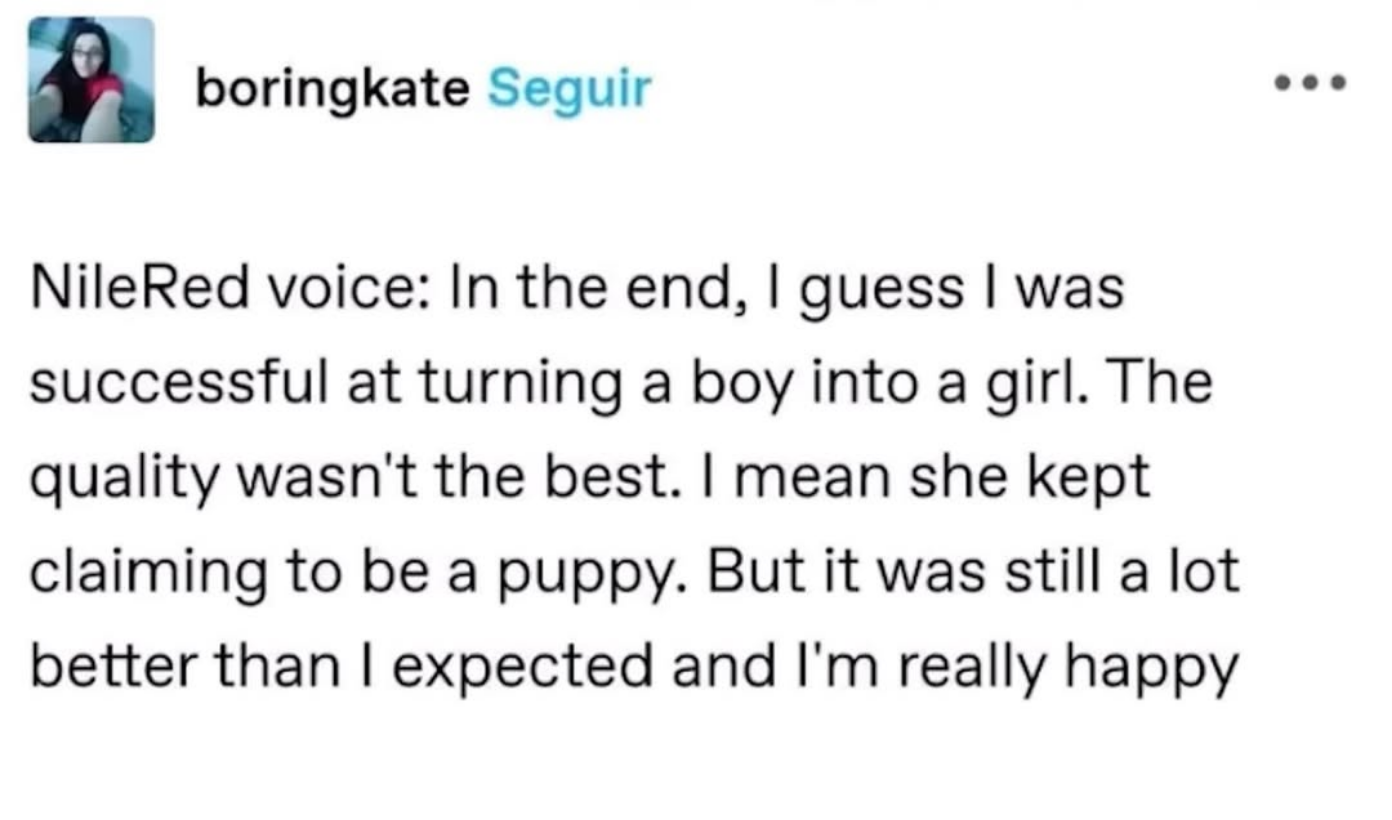Screen dimensions: 1392x820
Task: Open the three-dot post options menu
Action: tap(1311, 82)
